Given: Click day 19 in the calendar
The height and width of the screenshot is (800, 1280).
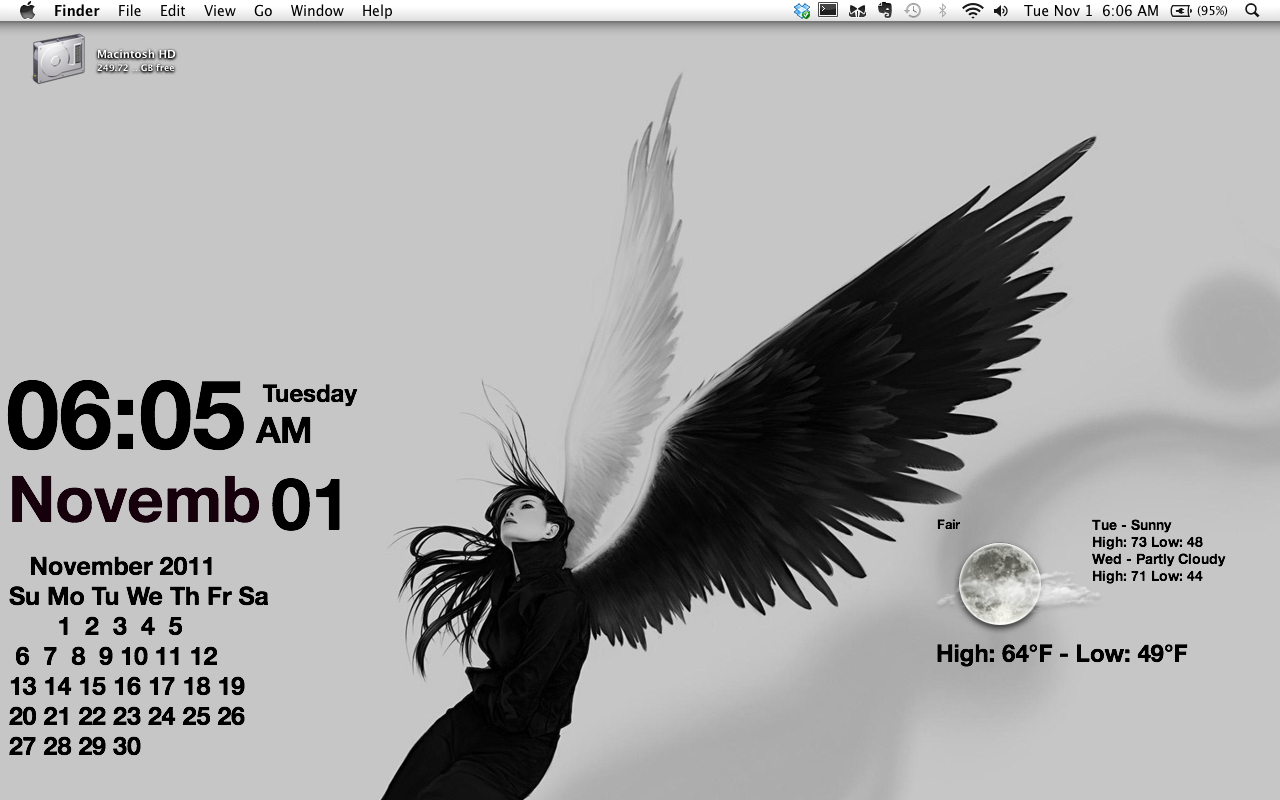Looking at the screenshot, I should pos(231,687).
